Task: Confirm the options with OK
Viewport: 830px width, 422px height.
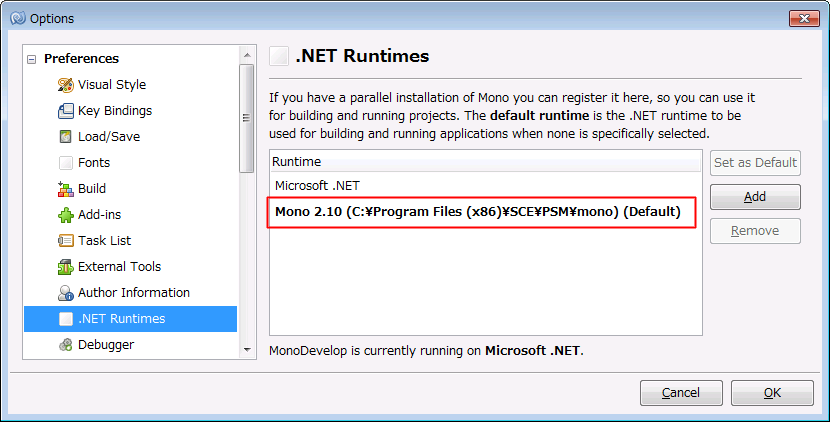Action: point(772,393)
